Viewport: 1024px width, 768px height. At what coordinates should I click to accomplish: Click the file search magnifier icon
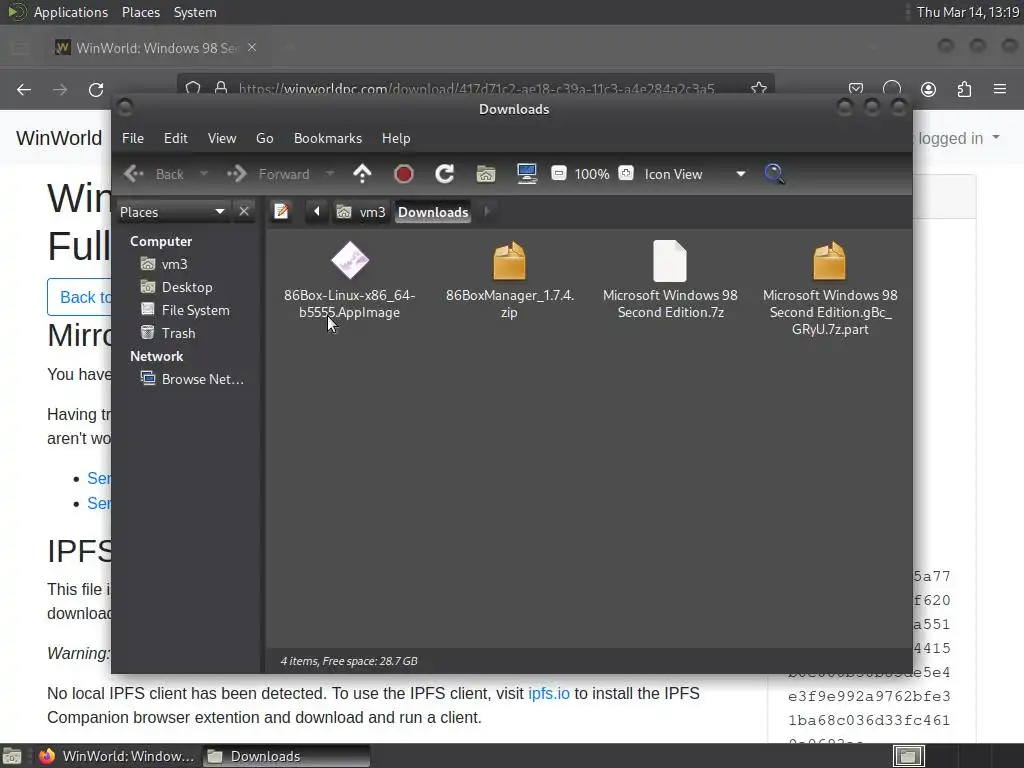tap(775, 174)
